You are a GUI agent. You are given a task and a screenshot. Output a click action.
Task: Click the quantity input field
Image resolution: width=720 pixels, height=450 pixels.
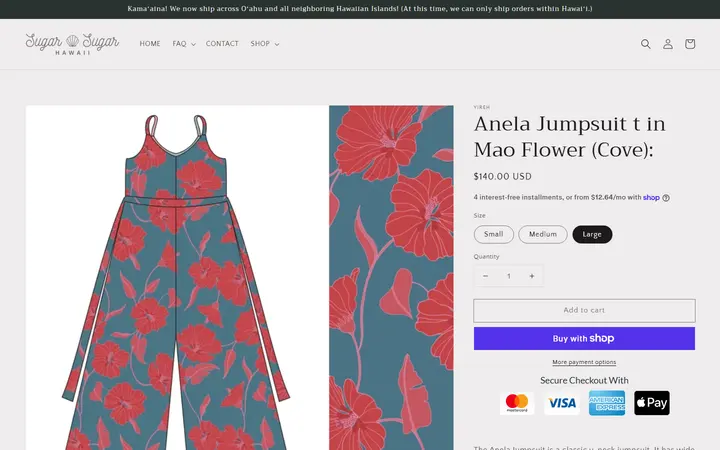509,276
